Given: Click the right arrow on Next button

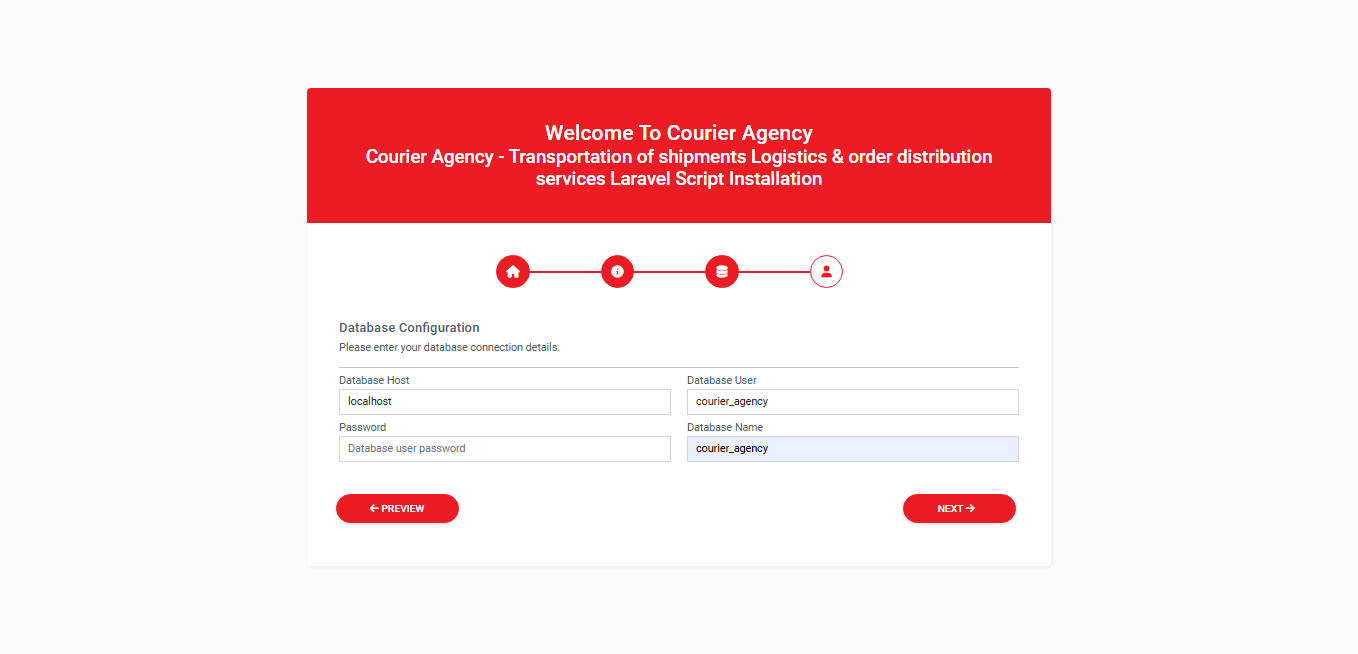Looking at the screenshot, I should pos(970,509).
